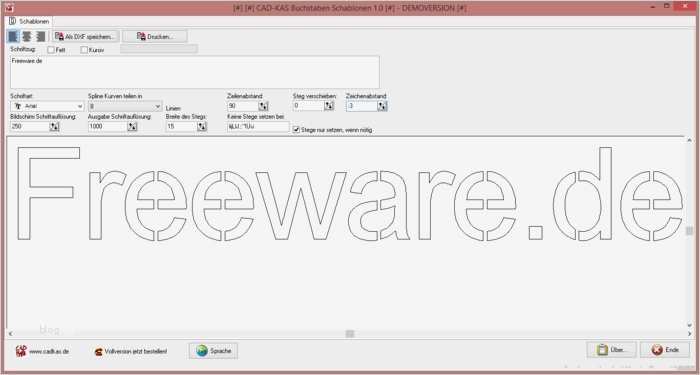700x375 pixels.
Task: Focus the 'Keine Stege setzen bei' field
Action: (258, 126)
